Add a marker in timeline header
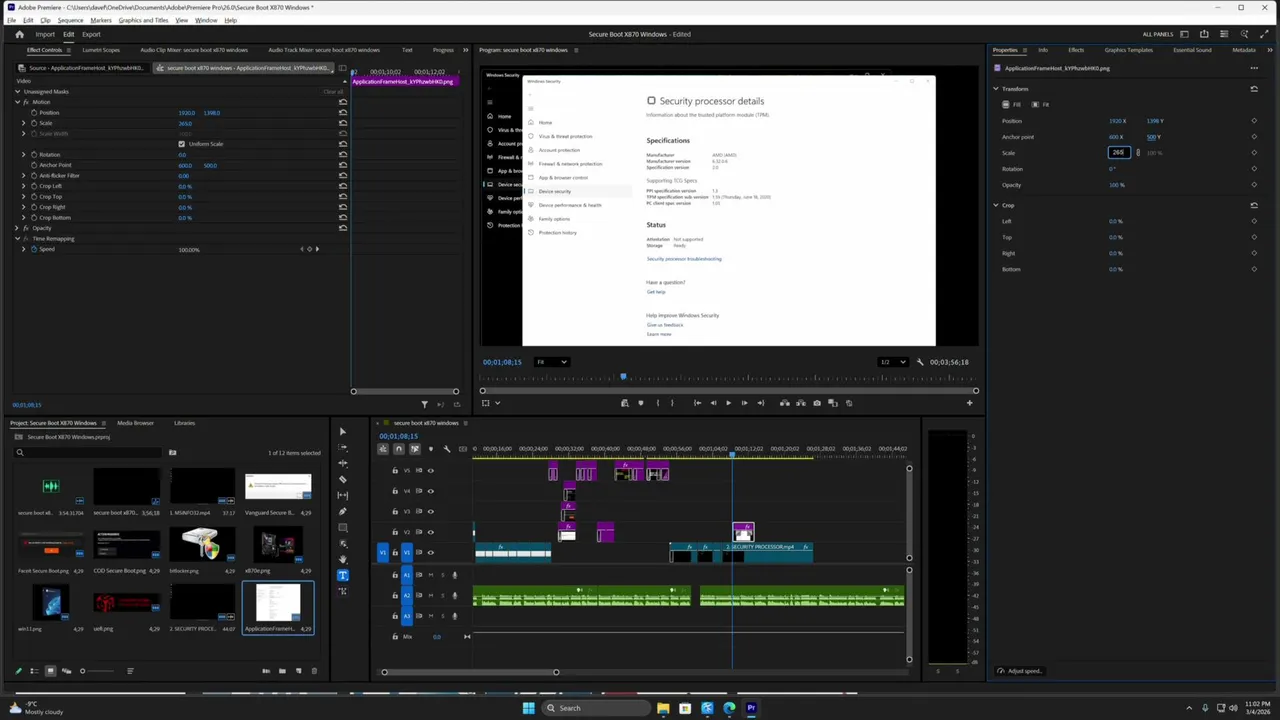This screenshot has width=1280, height=720. tap(431, 449)
